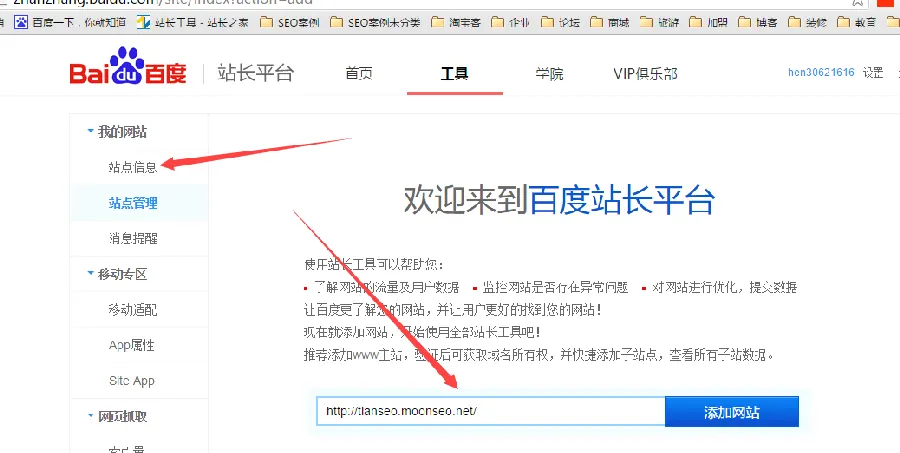Click the 添加网站 button
The height and width of the screenshot is (453, 900).
pyautogui.click(x=732, y=412)
